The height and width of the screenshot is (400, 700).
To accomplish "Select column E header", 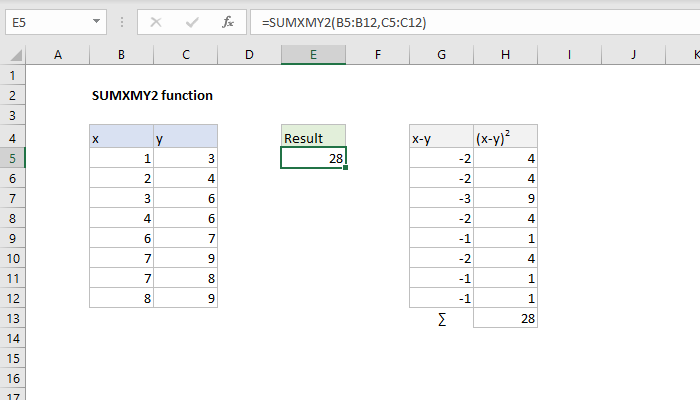I will 313,55.
